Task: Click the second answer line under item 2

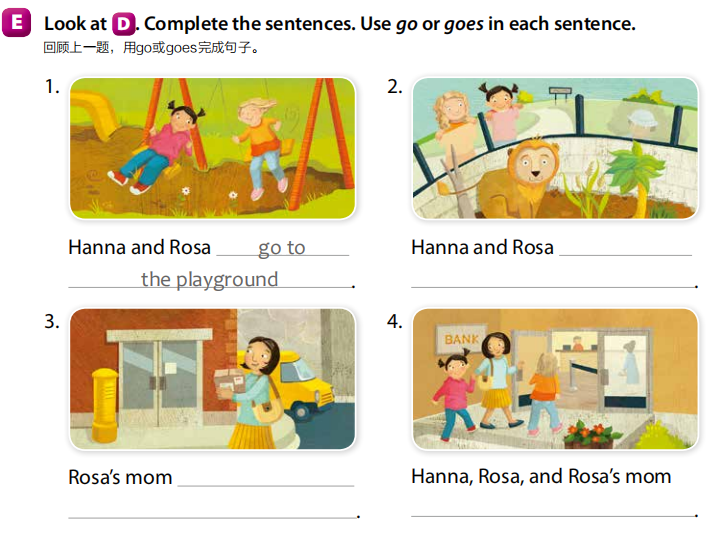Action: [552, 280]
